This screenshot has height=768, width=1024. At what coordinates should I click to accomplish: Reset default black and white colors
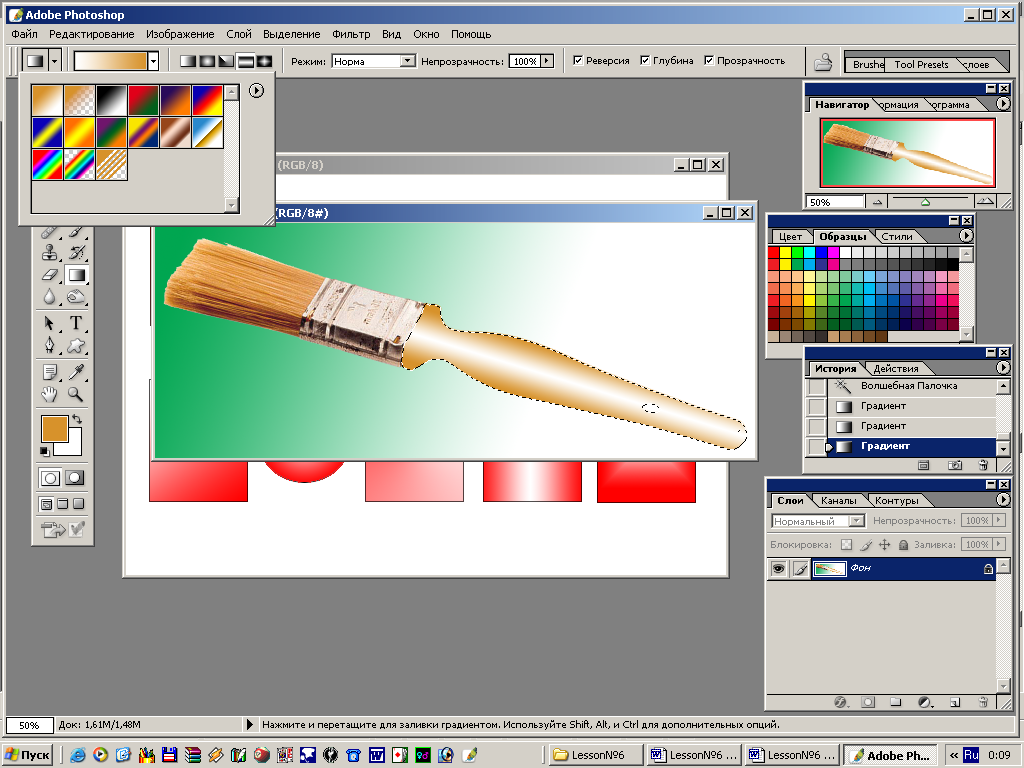tap(44, 451)
